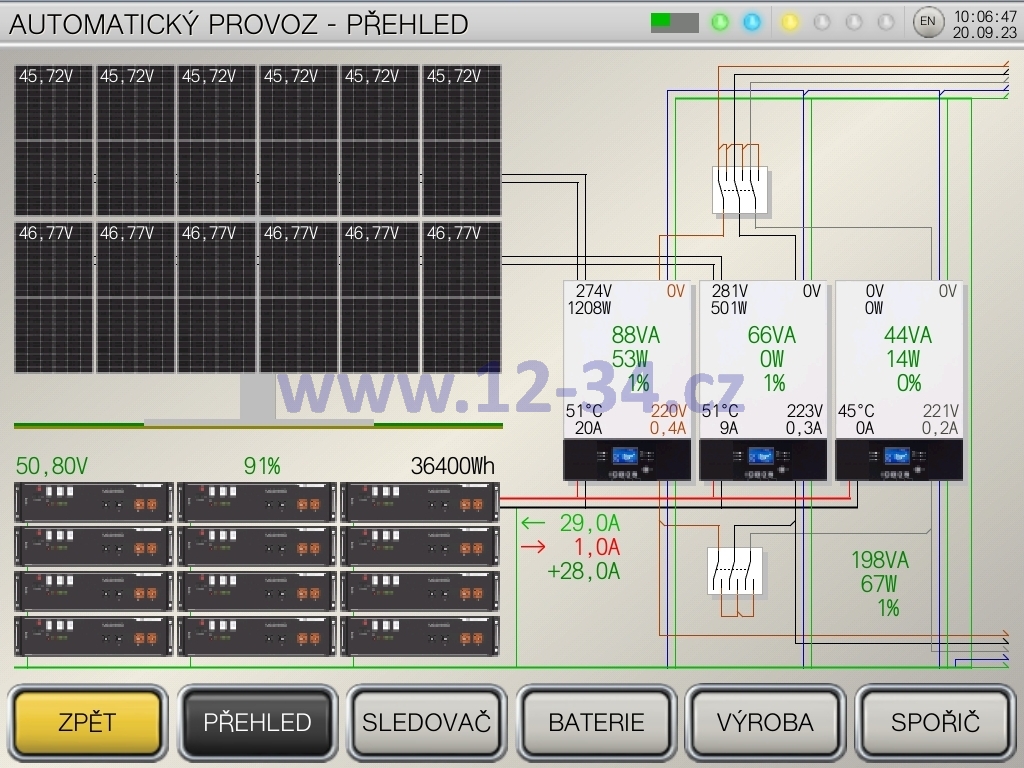Click the battery charge level 91%
This screenshot has width=1024, height=768.
(262, 466)
